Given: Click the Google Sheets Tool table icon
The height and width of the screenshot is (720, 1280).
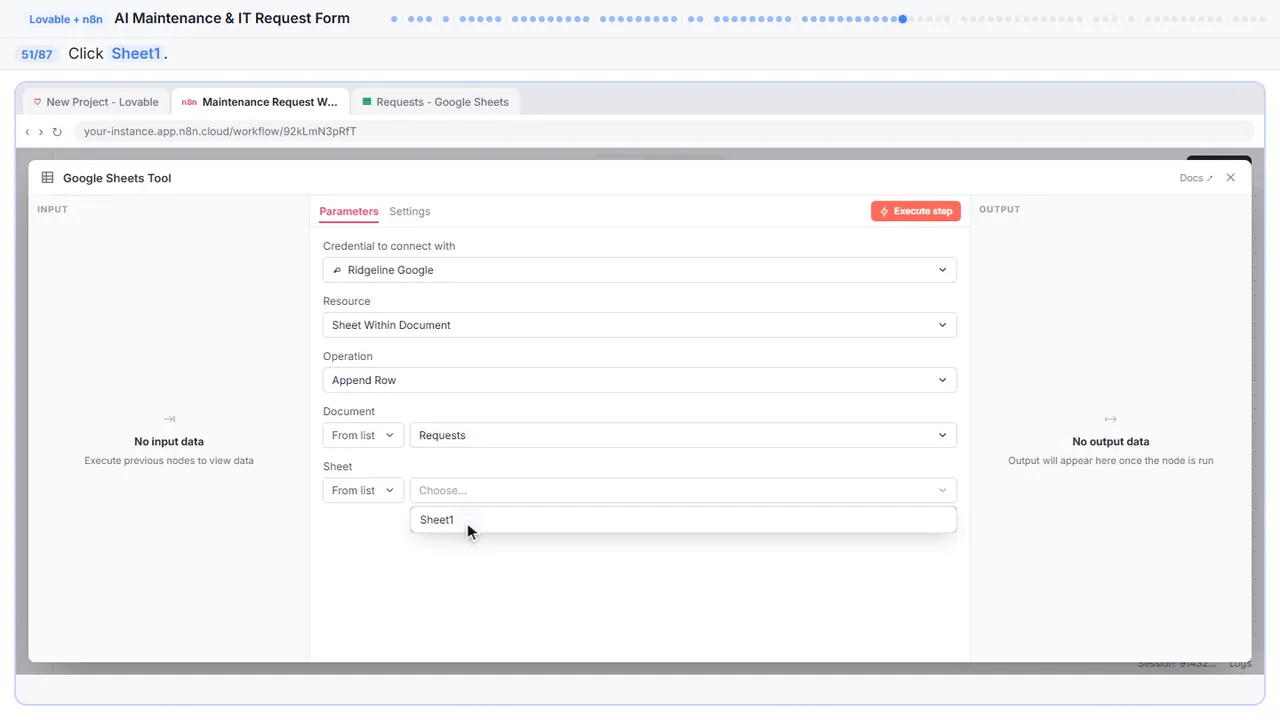Looking at the screenshot, I should point(48,178).
